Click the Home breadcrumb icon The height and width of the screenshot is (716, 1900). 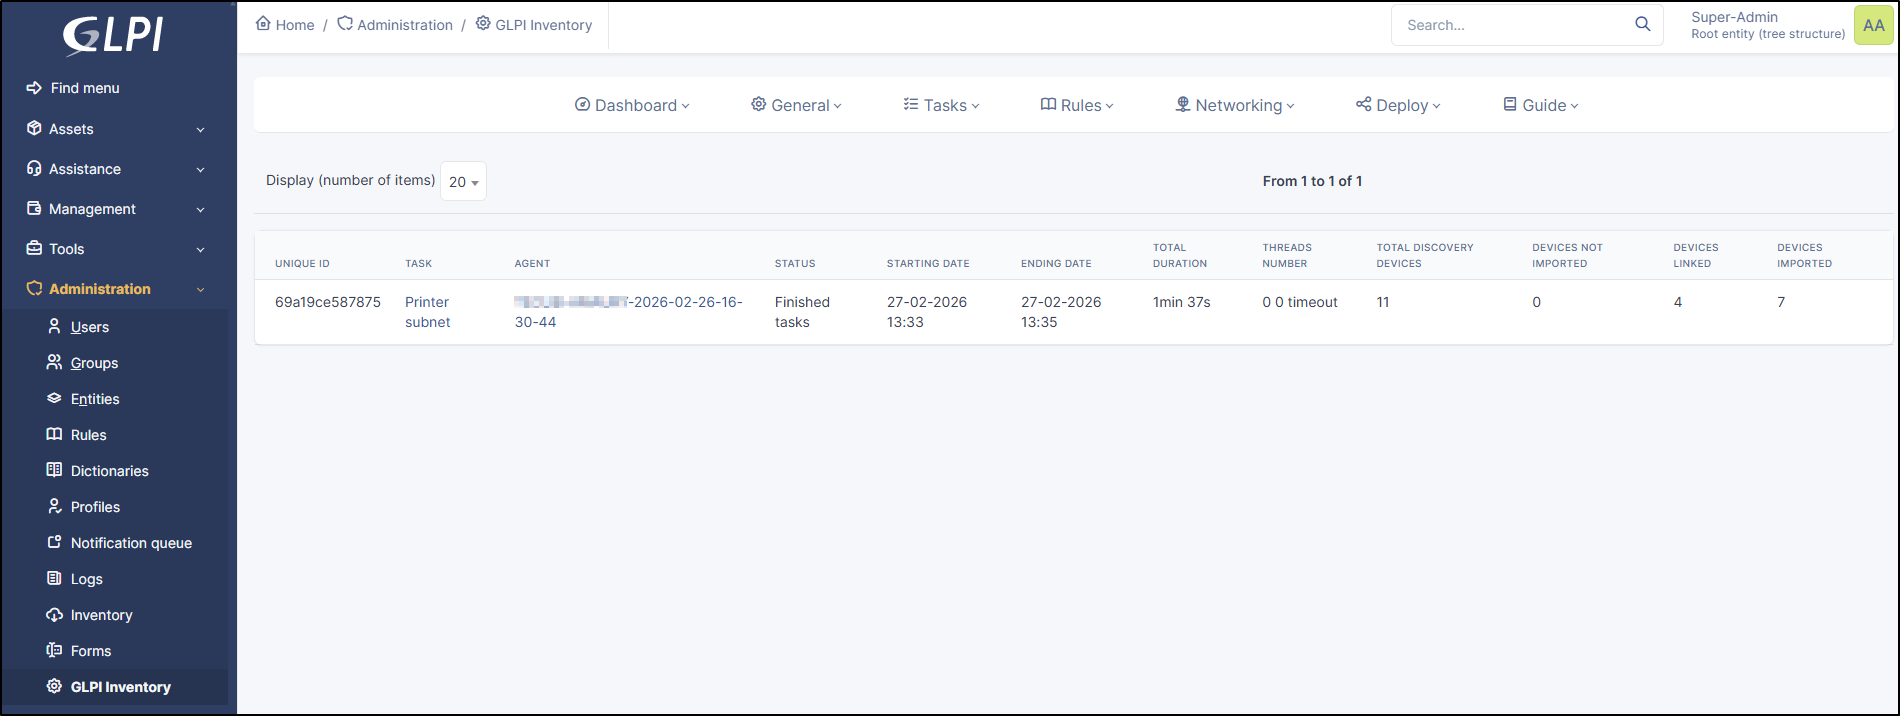(263, 24)
